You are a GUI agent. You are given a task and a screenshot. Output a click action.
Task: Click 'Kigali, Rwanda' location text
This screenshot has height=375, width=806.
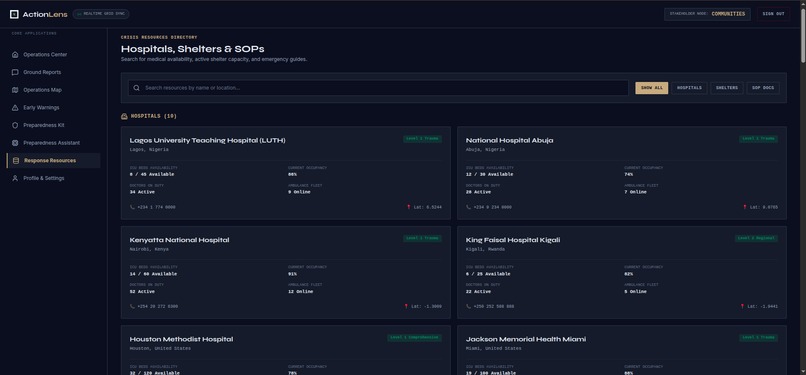[485, 249]
